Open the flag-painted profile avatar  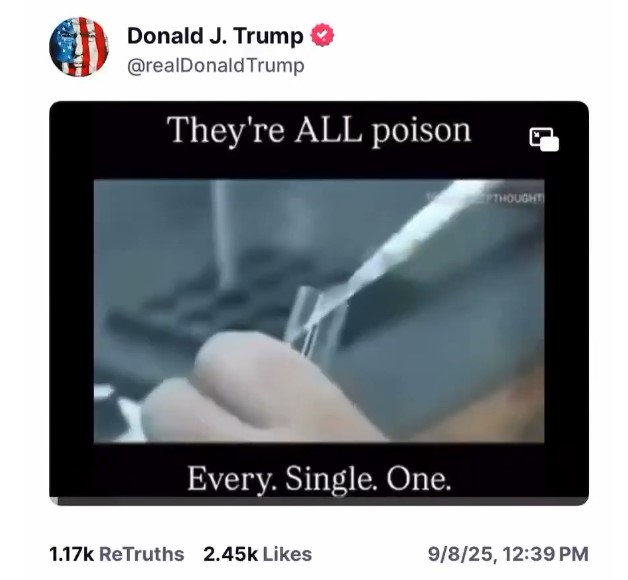point(78,46)
